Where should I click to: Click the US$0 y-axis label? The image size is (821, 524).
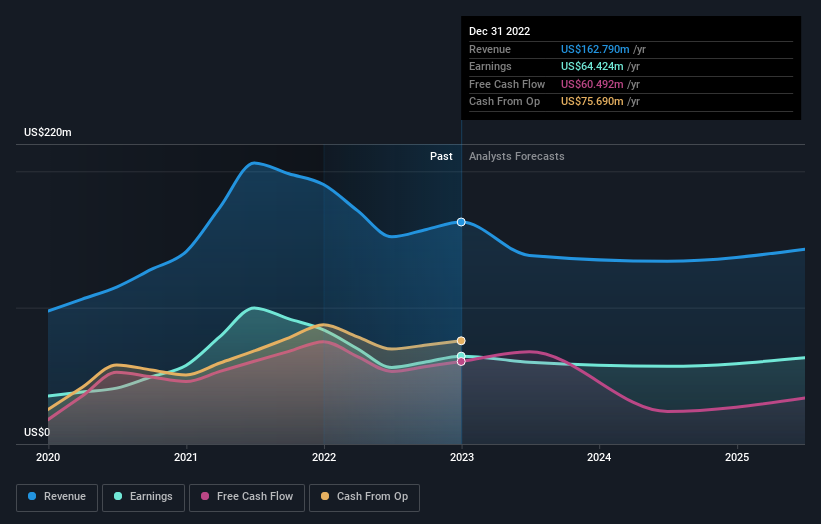click(37, 432)
